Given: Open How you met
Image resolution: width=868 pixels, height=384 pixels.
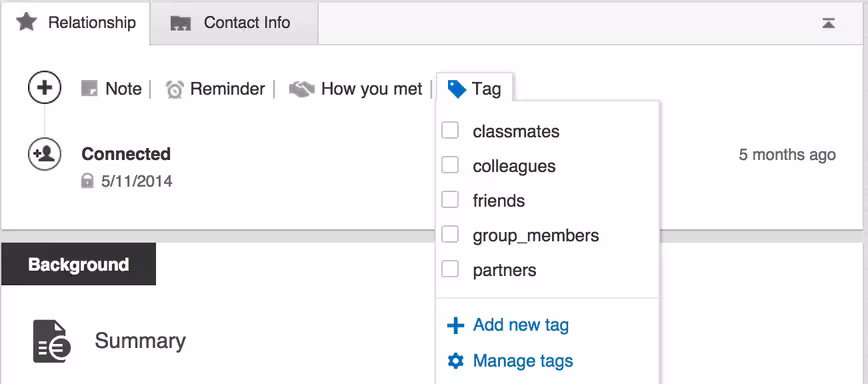Looking at the screenshot, I should point(356,89).
